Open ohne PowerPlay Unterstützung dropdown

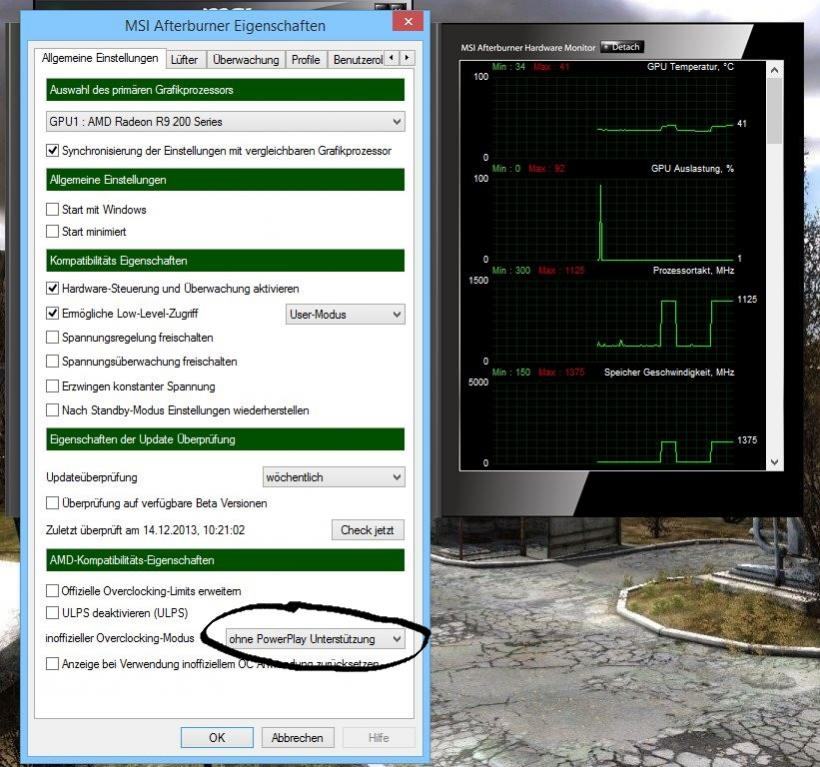(x=315, y=638)
